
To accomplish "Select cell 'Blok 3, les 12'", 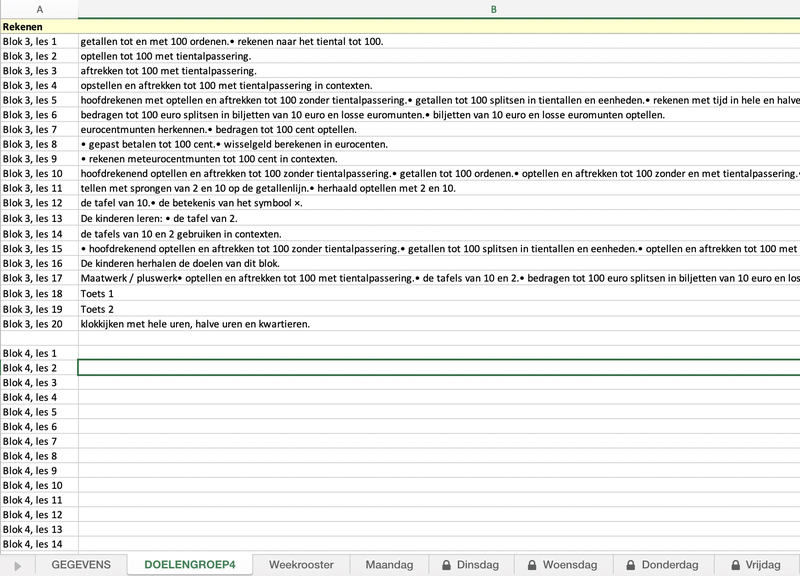I will (x=39, y=203).
